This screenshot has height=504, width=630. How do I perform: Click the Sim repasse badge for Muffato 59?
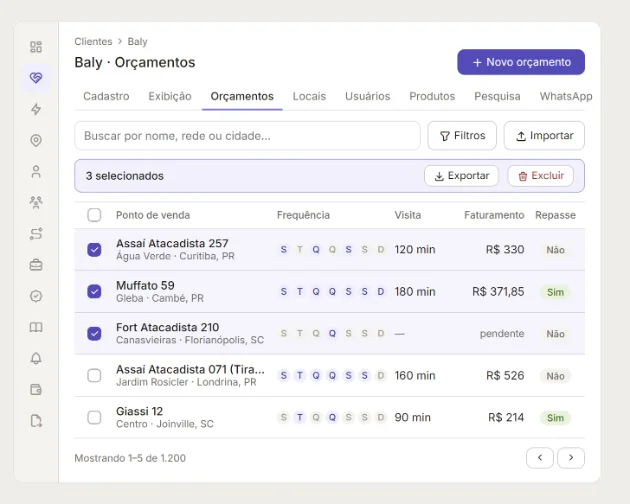[555, 292]
